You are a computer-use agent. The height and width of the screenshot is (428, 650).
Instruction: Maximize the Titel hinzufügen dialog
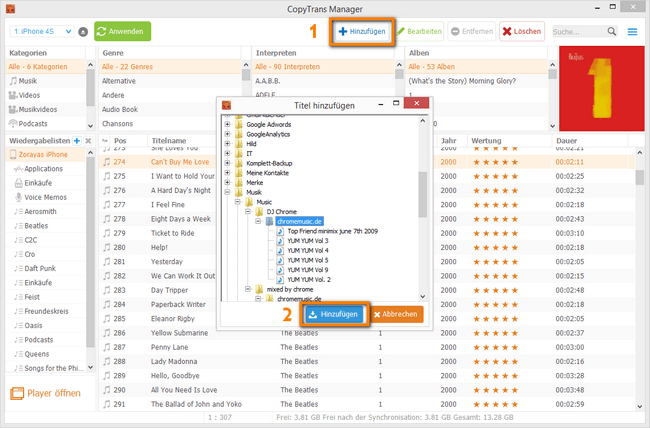tap(396, 103)
